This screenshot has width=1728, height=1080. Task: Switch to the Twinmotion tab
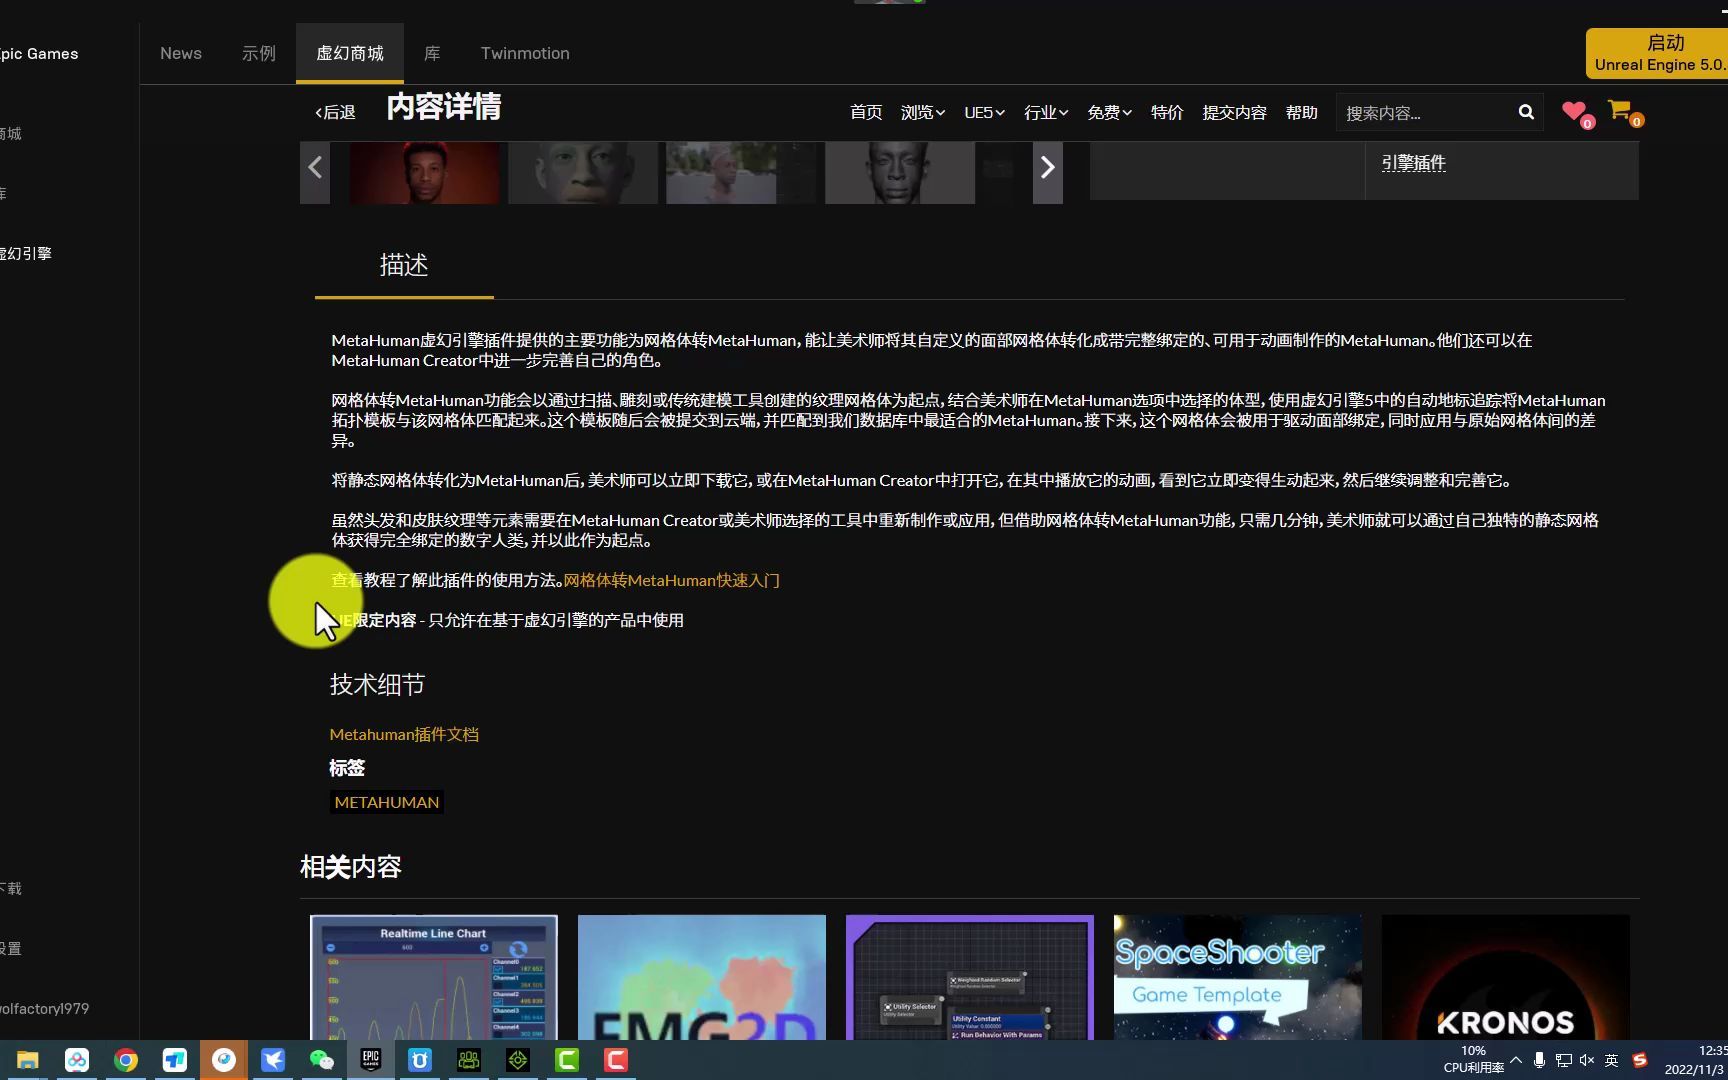click(x=525, y=53)
